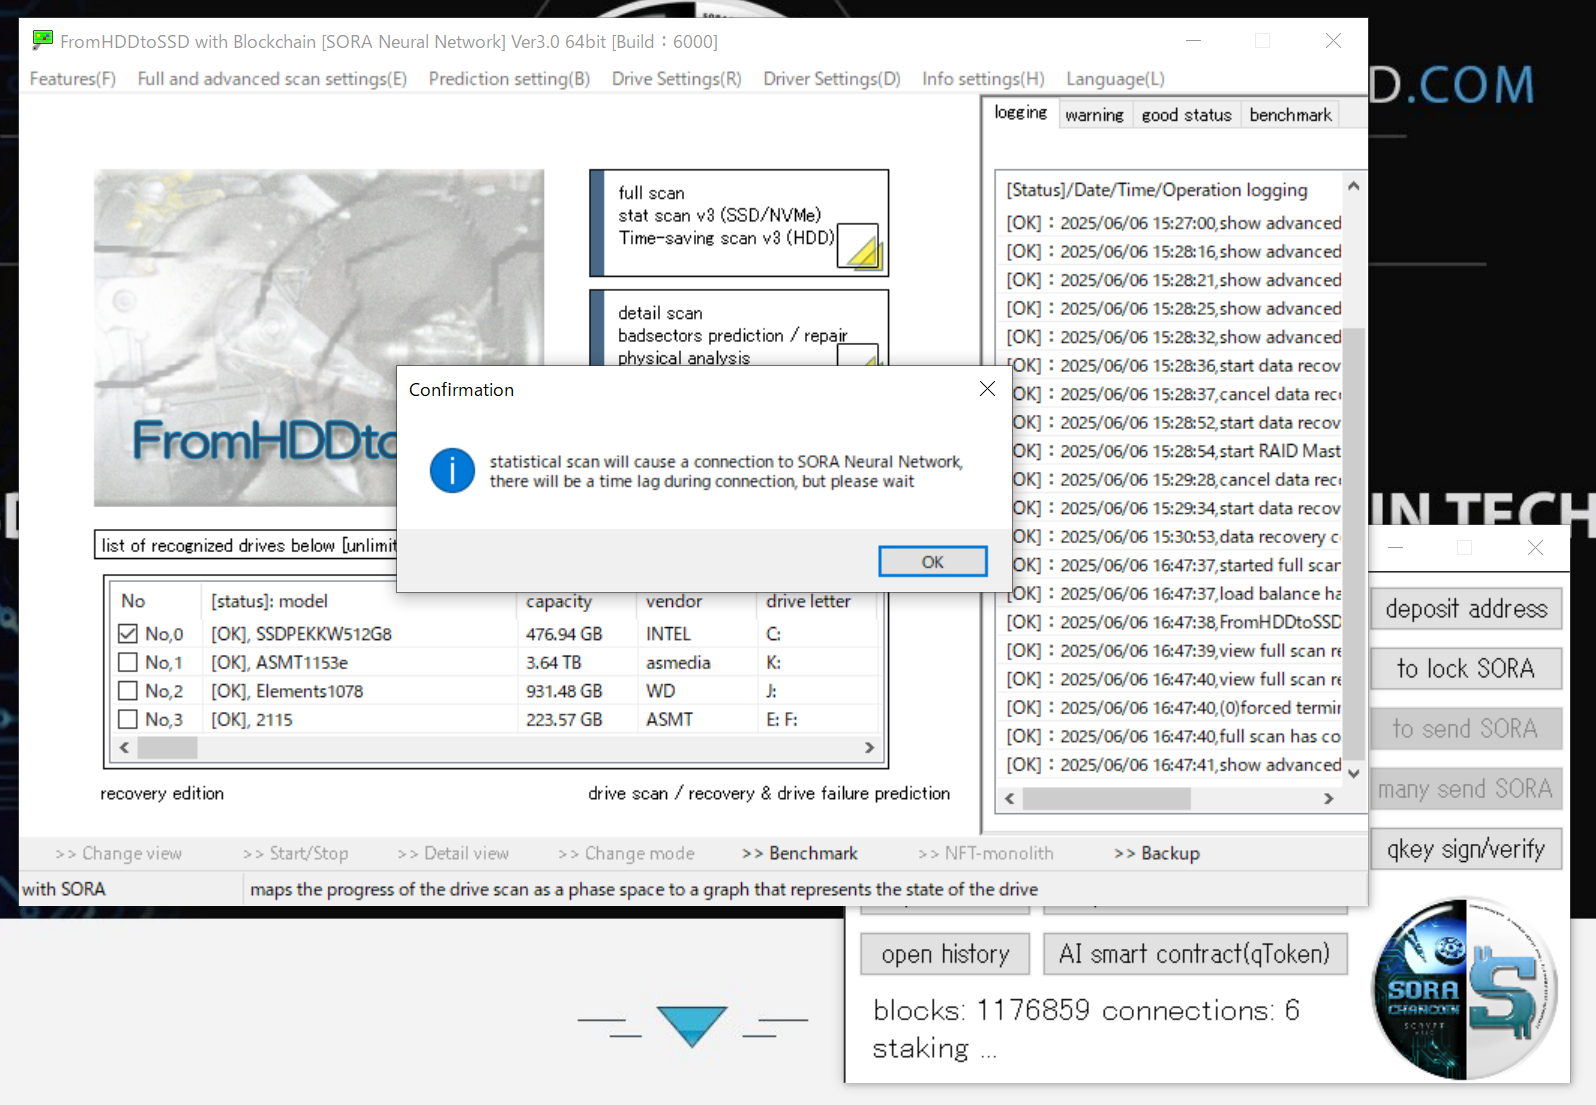Click the [Status]/Date/Time/Operation logging header
Viewport: 1596px width, 1105px height.
coord(1157,189)
